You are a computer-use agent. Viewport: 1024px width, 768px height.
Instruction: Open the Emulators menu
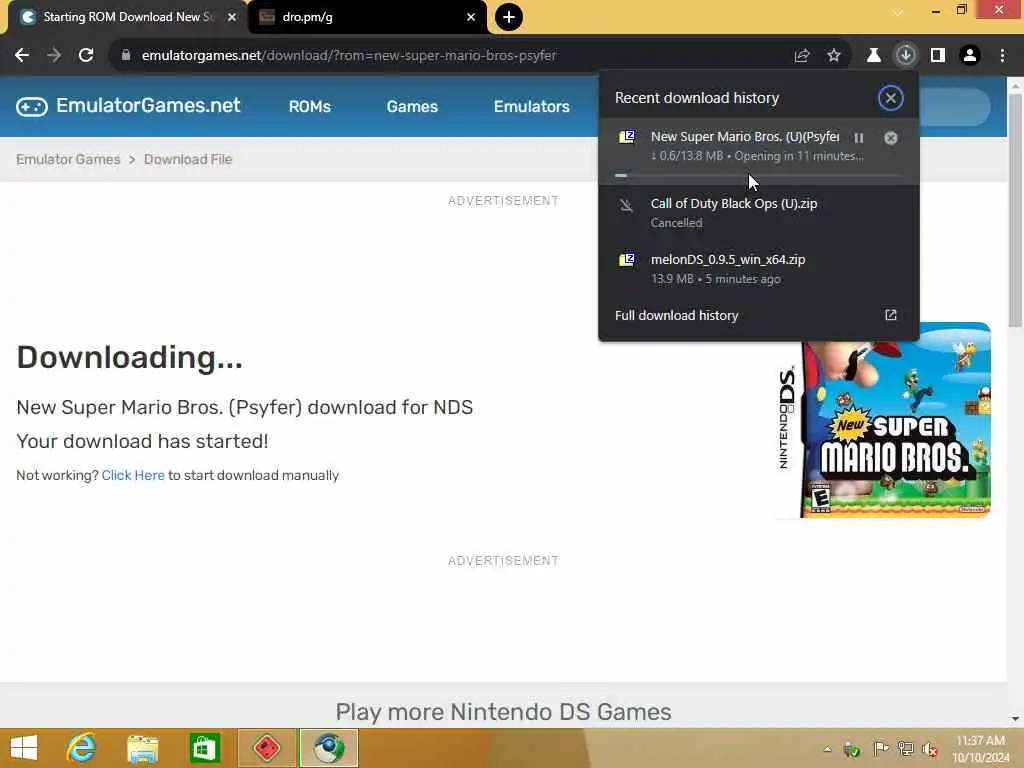tap(532, 106)
